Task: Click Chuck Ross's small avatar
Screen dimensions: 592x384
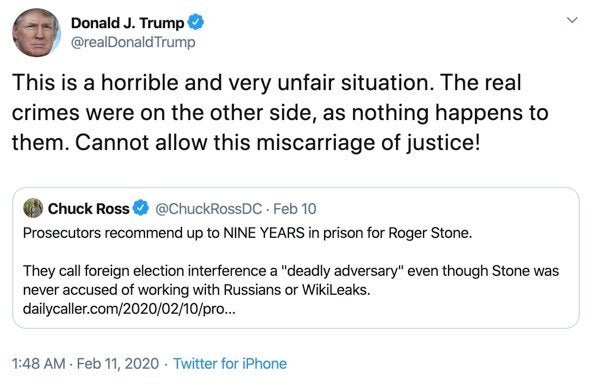Action: coord(33,208)
